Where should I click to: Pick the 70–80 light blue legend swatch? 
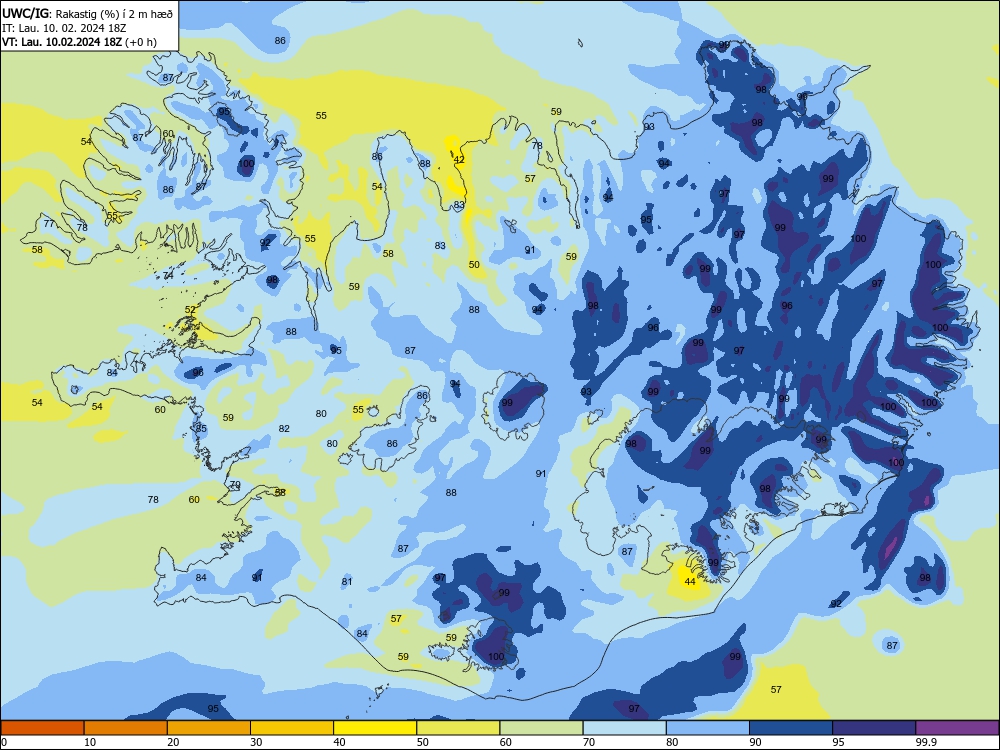pyautogui.click(x=624, y=728)
